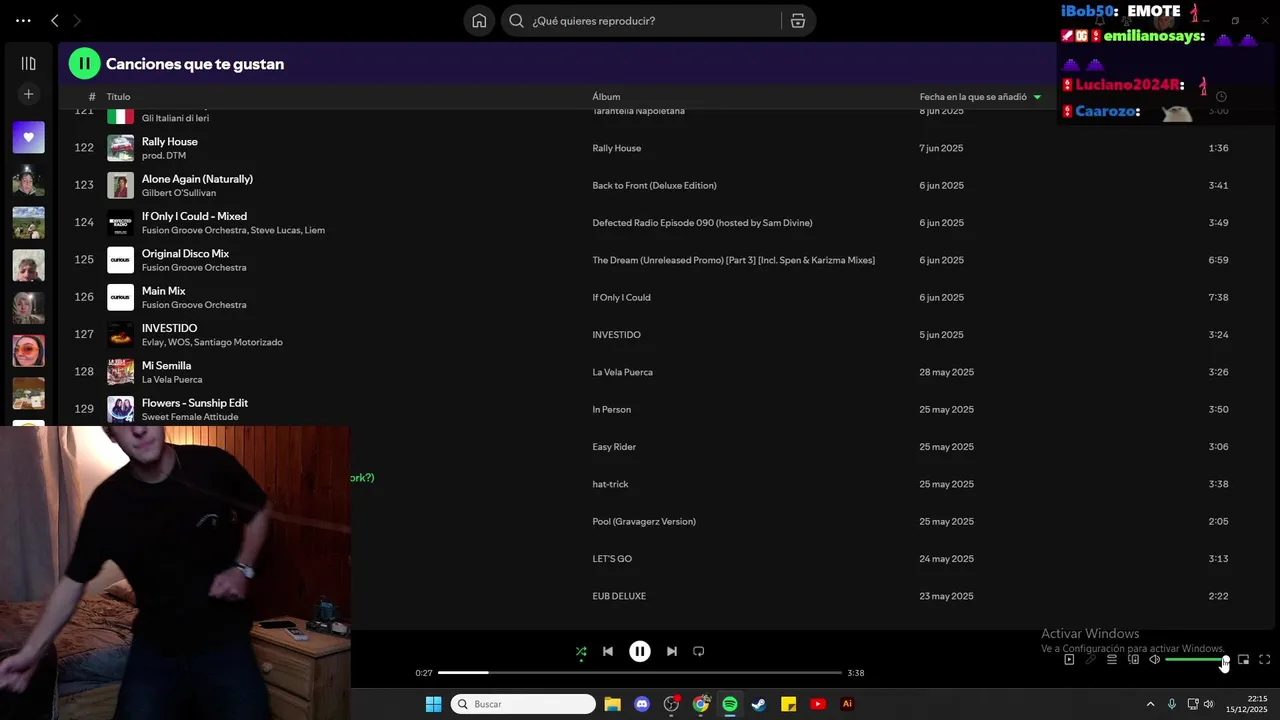Open the "LET'S GO" album link
Screen dimensions: 1280x720
coord(612,559)
